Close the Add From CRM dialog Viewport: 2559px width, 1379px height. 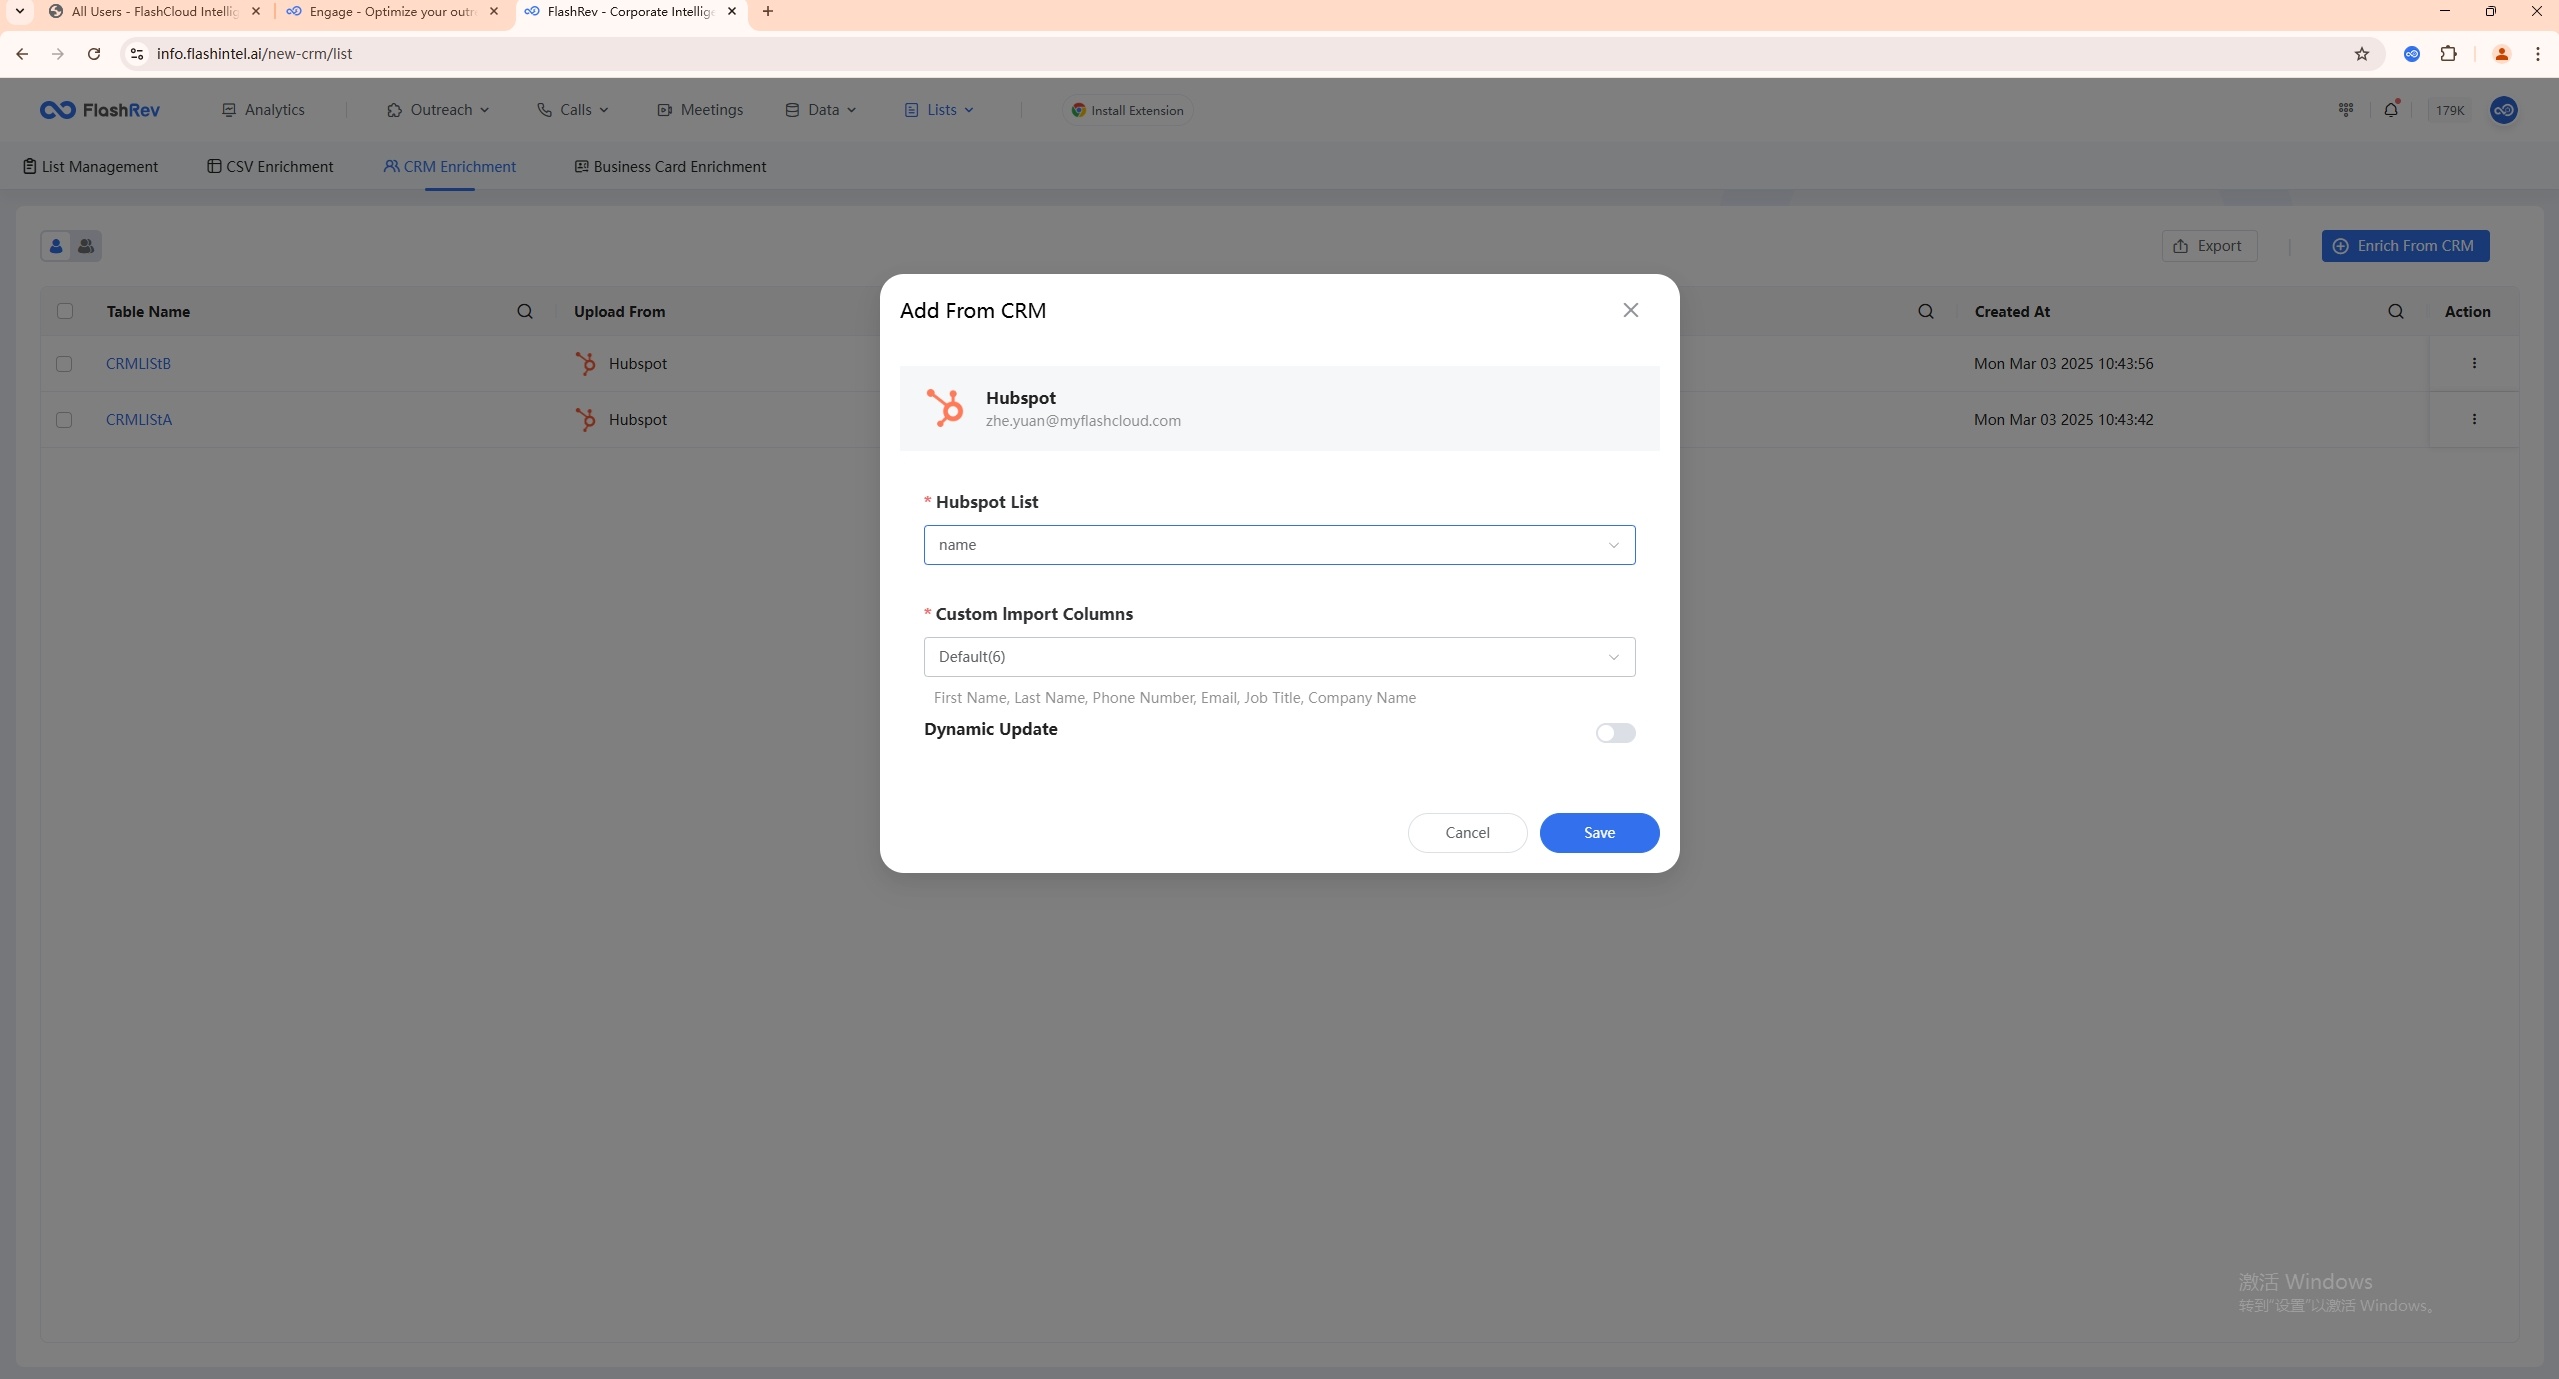pos(1630,310)
